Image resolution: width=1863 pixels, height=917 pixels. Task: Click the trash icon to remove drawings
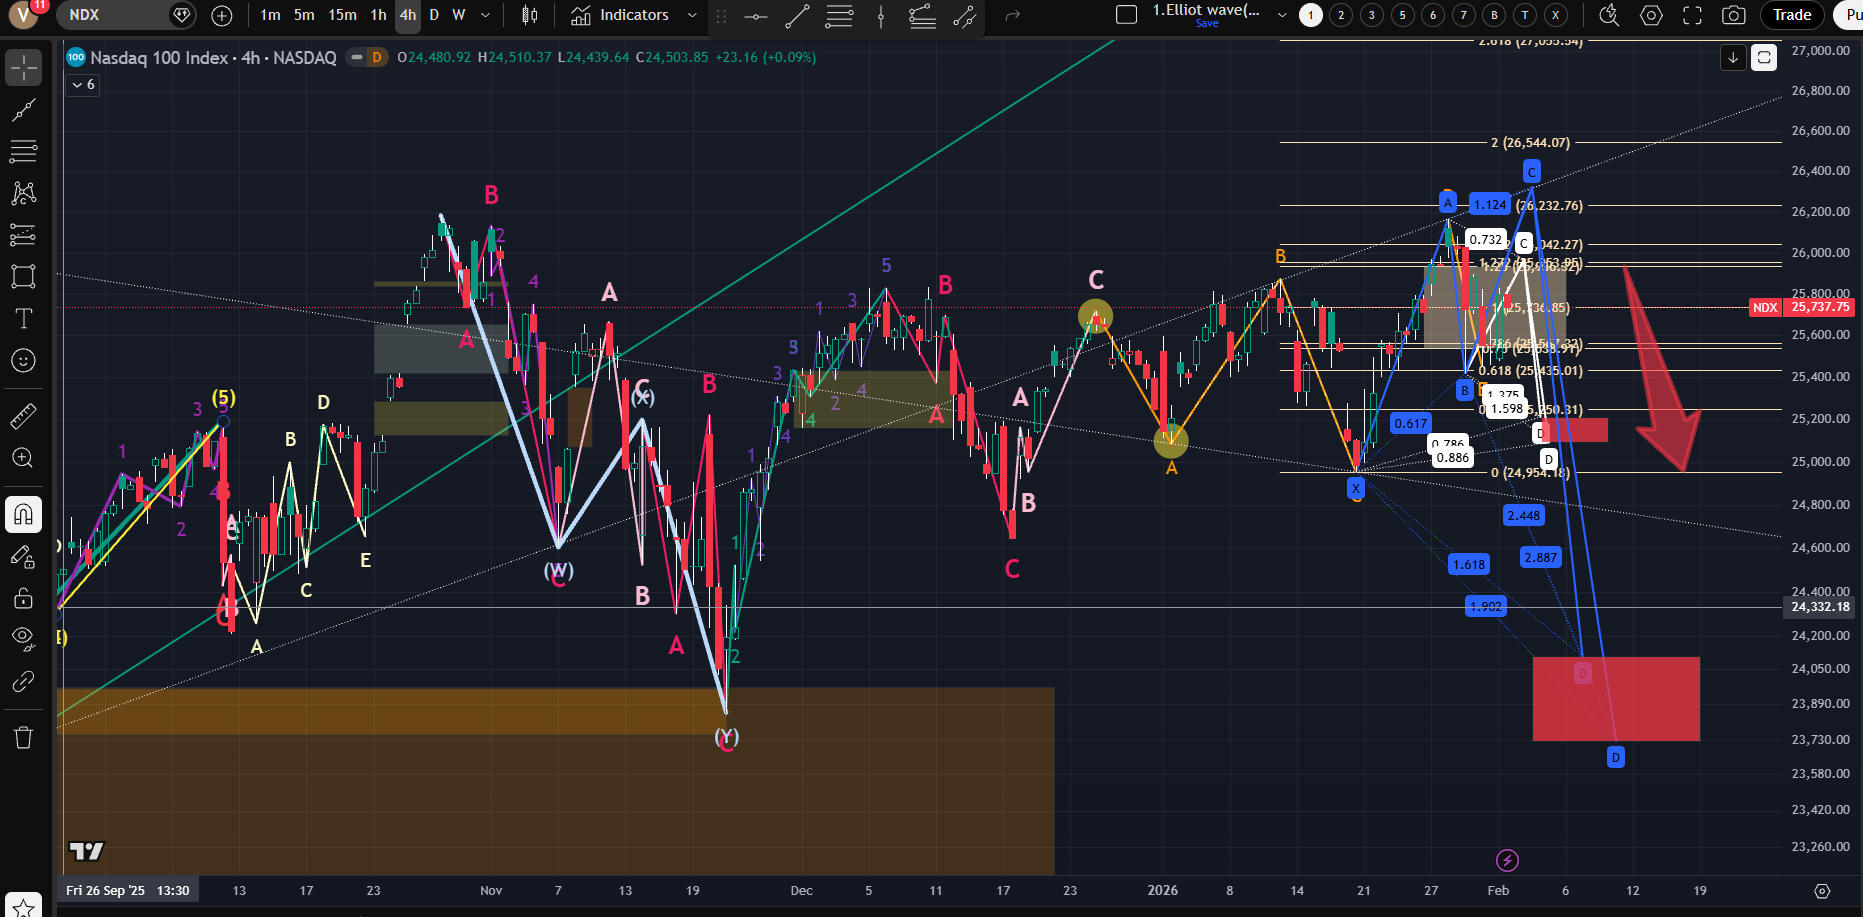tap(23, 738)
